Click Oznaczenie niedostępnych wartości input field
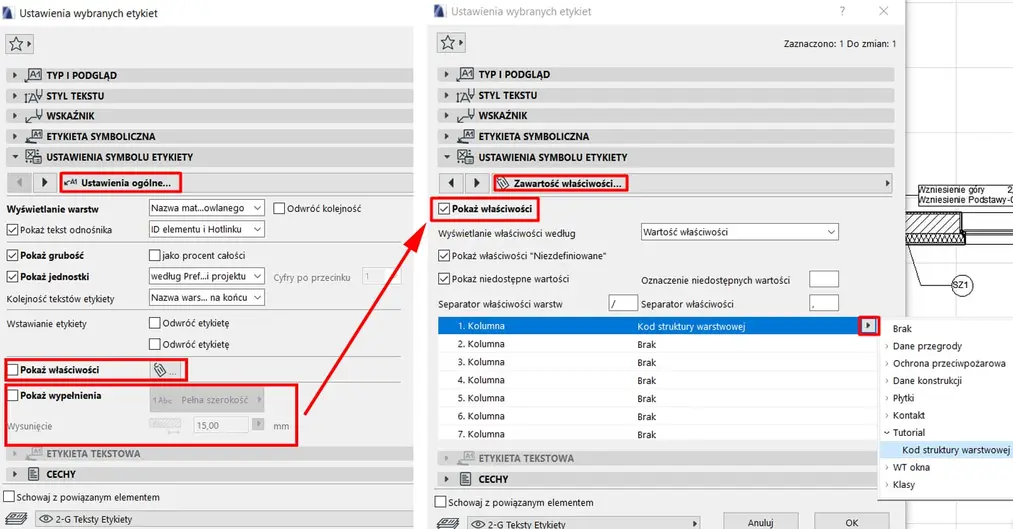The height and width of the screenshot is (529, 1013). click(824, 279)
